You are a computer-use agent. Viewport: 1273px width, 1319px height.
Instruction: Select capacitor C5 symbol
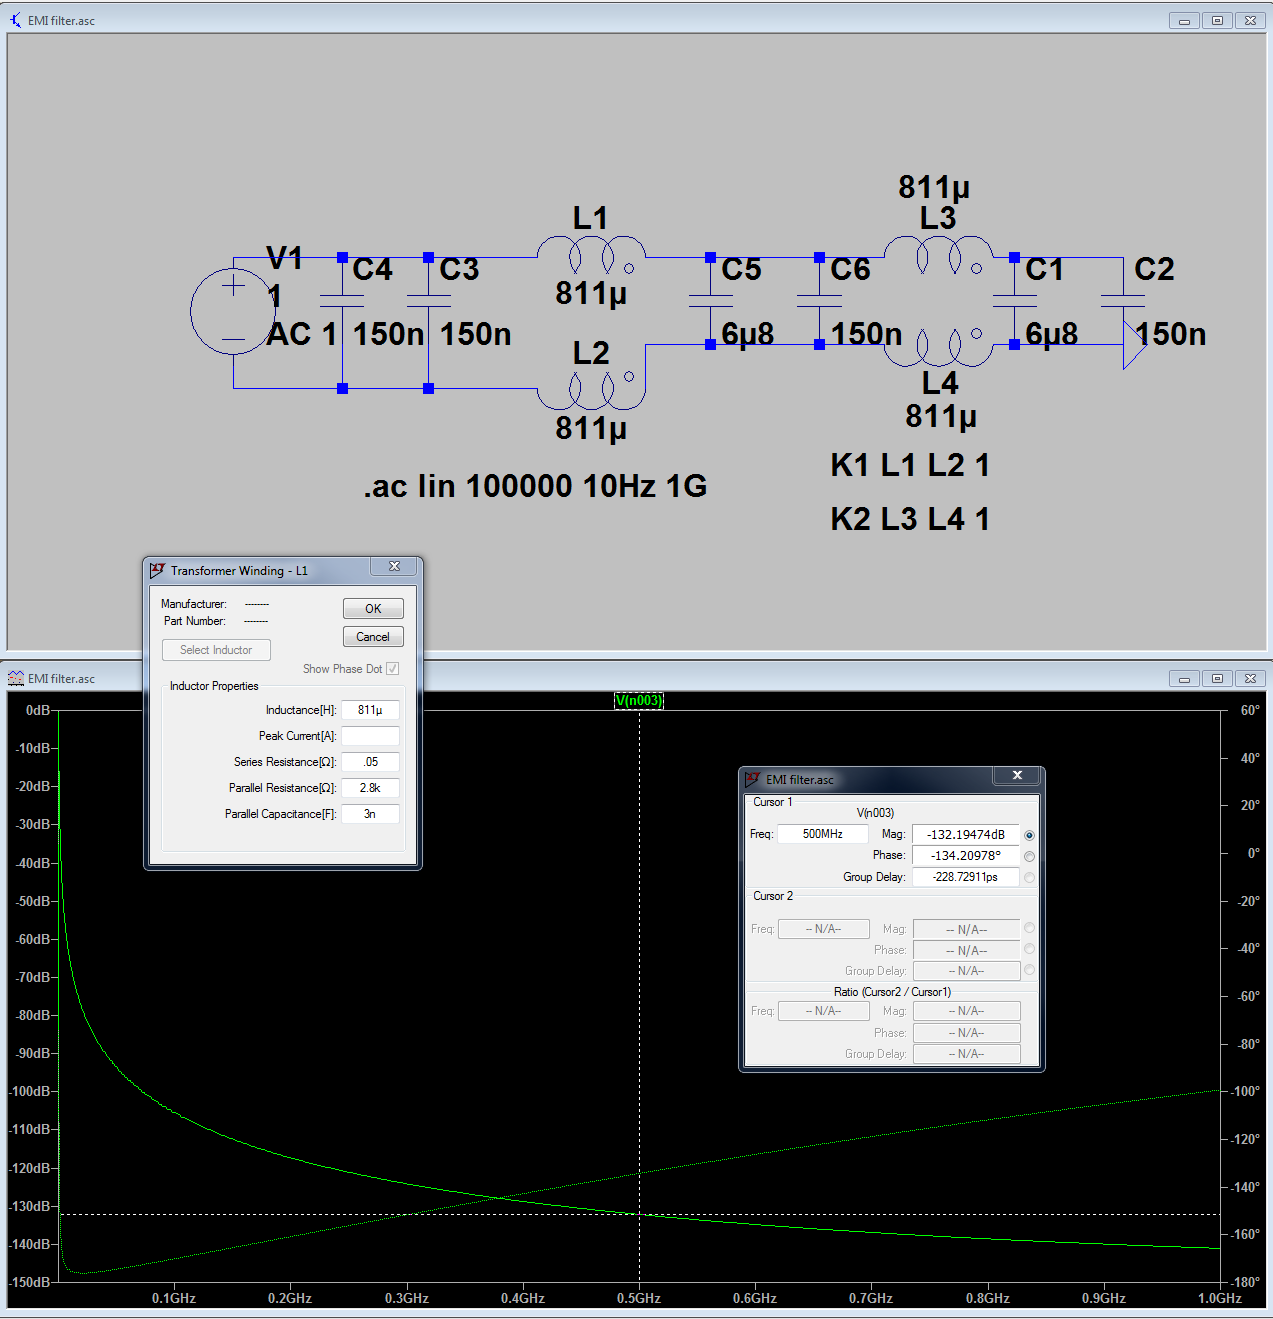tap(710, 300)
